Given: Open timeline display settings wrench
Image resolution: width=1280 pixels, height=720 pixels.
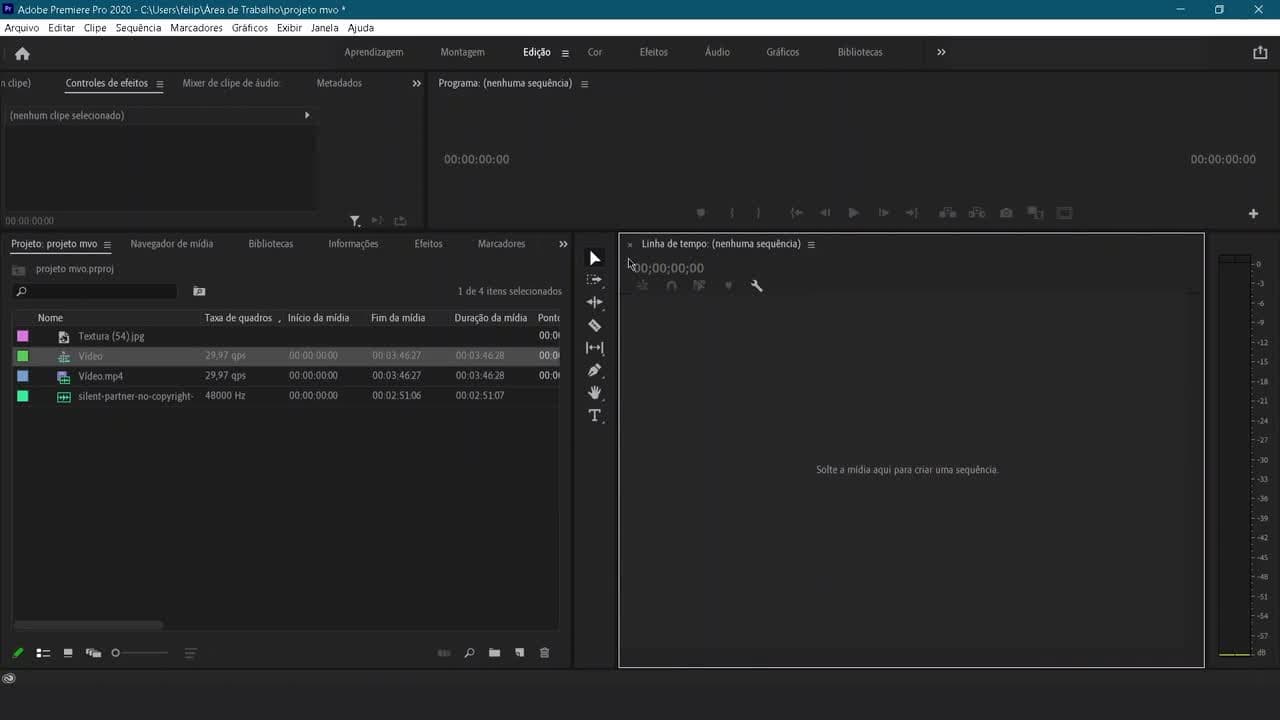Looking at the screenshot, I should (757, 286).
